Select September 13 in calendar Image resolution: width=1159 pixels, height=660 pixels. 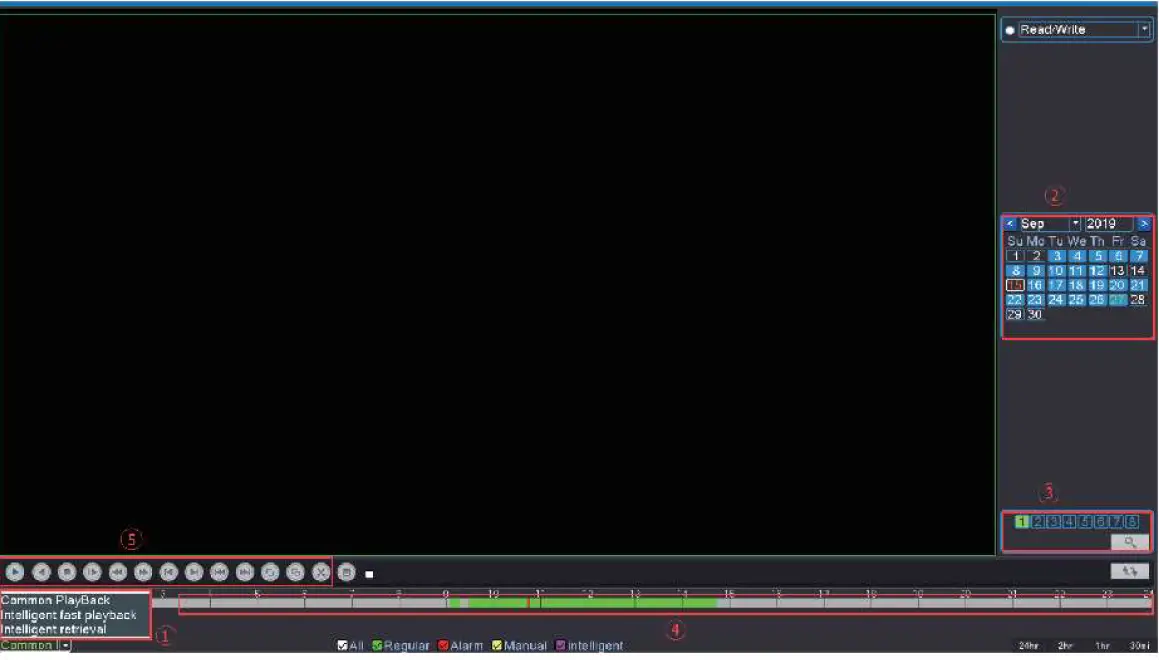[x=1118, y=271]
